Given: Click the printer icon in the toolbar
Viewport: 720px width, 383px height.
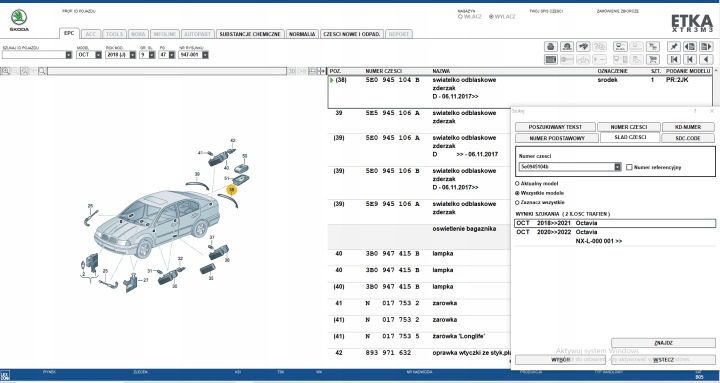Looking at the screenshot, I should tap(551, 46).
